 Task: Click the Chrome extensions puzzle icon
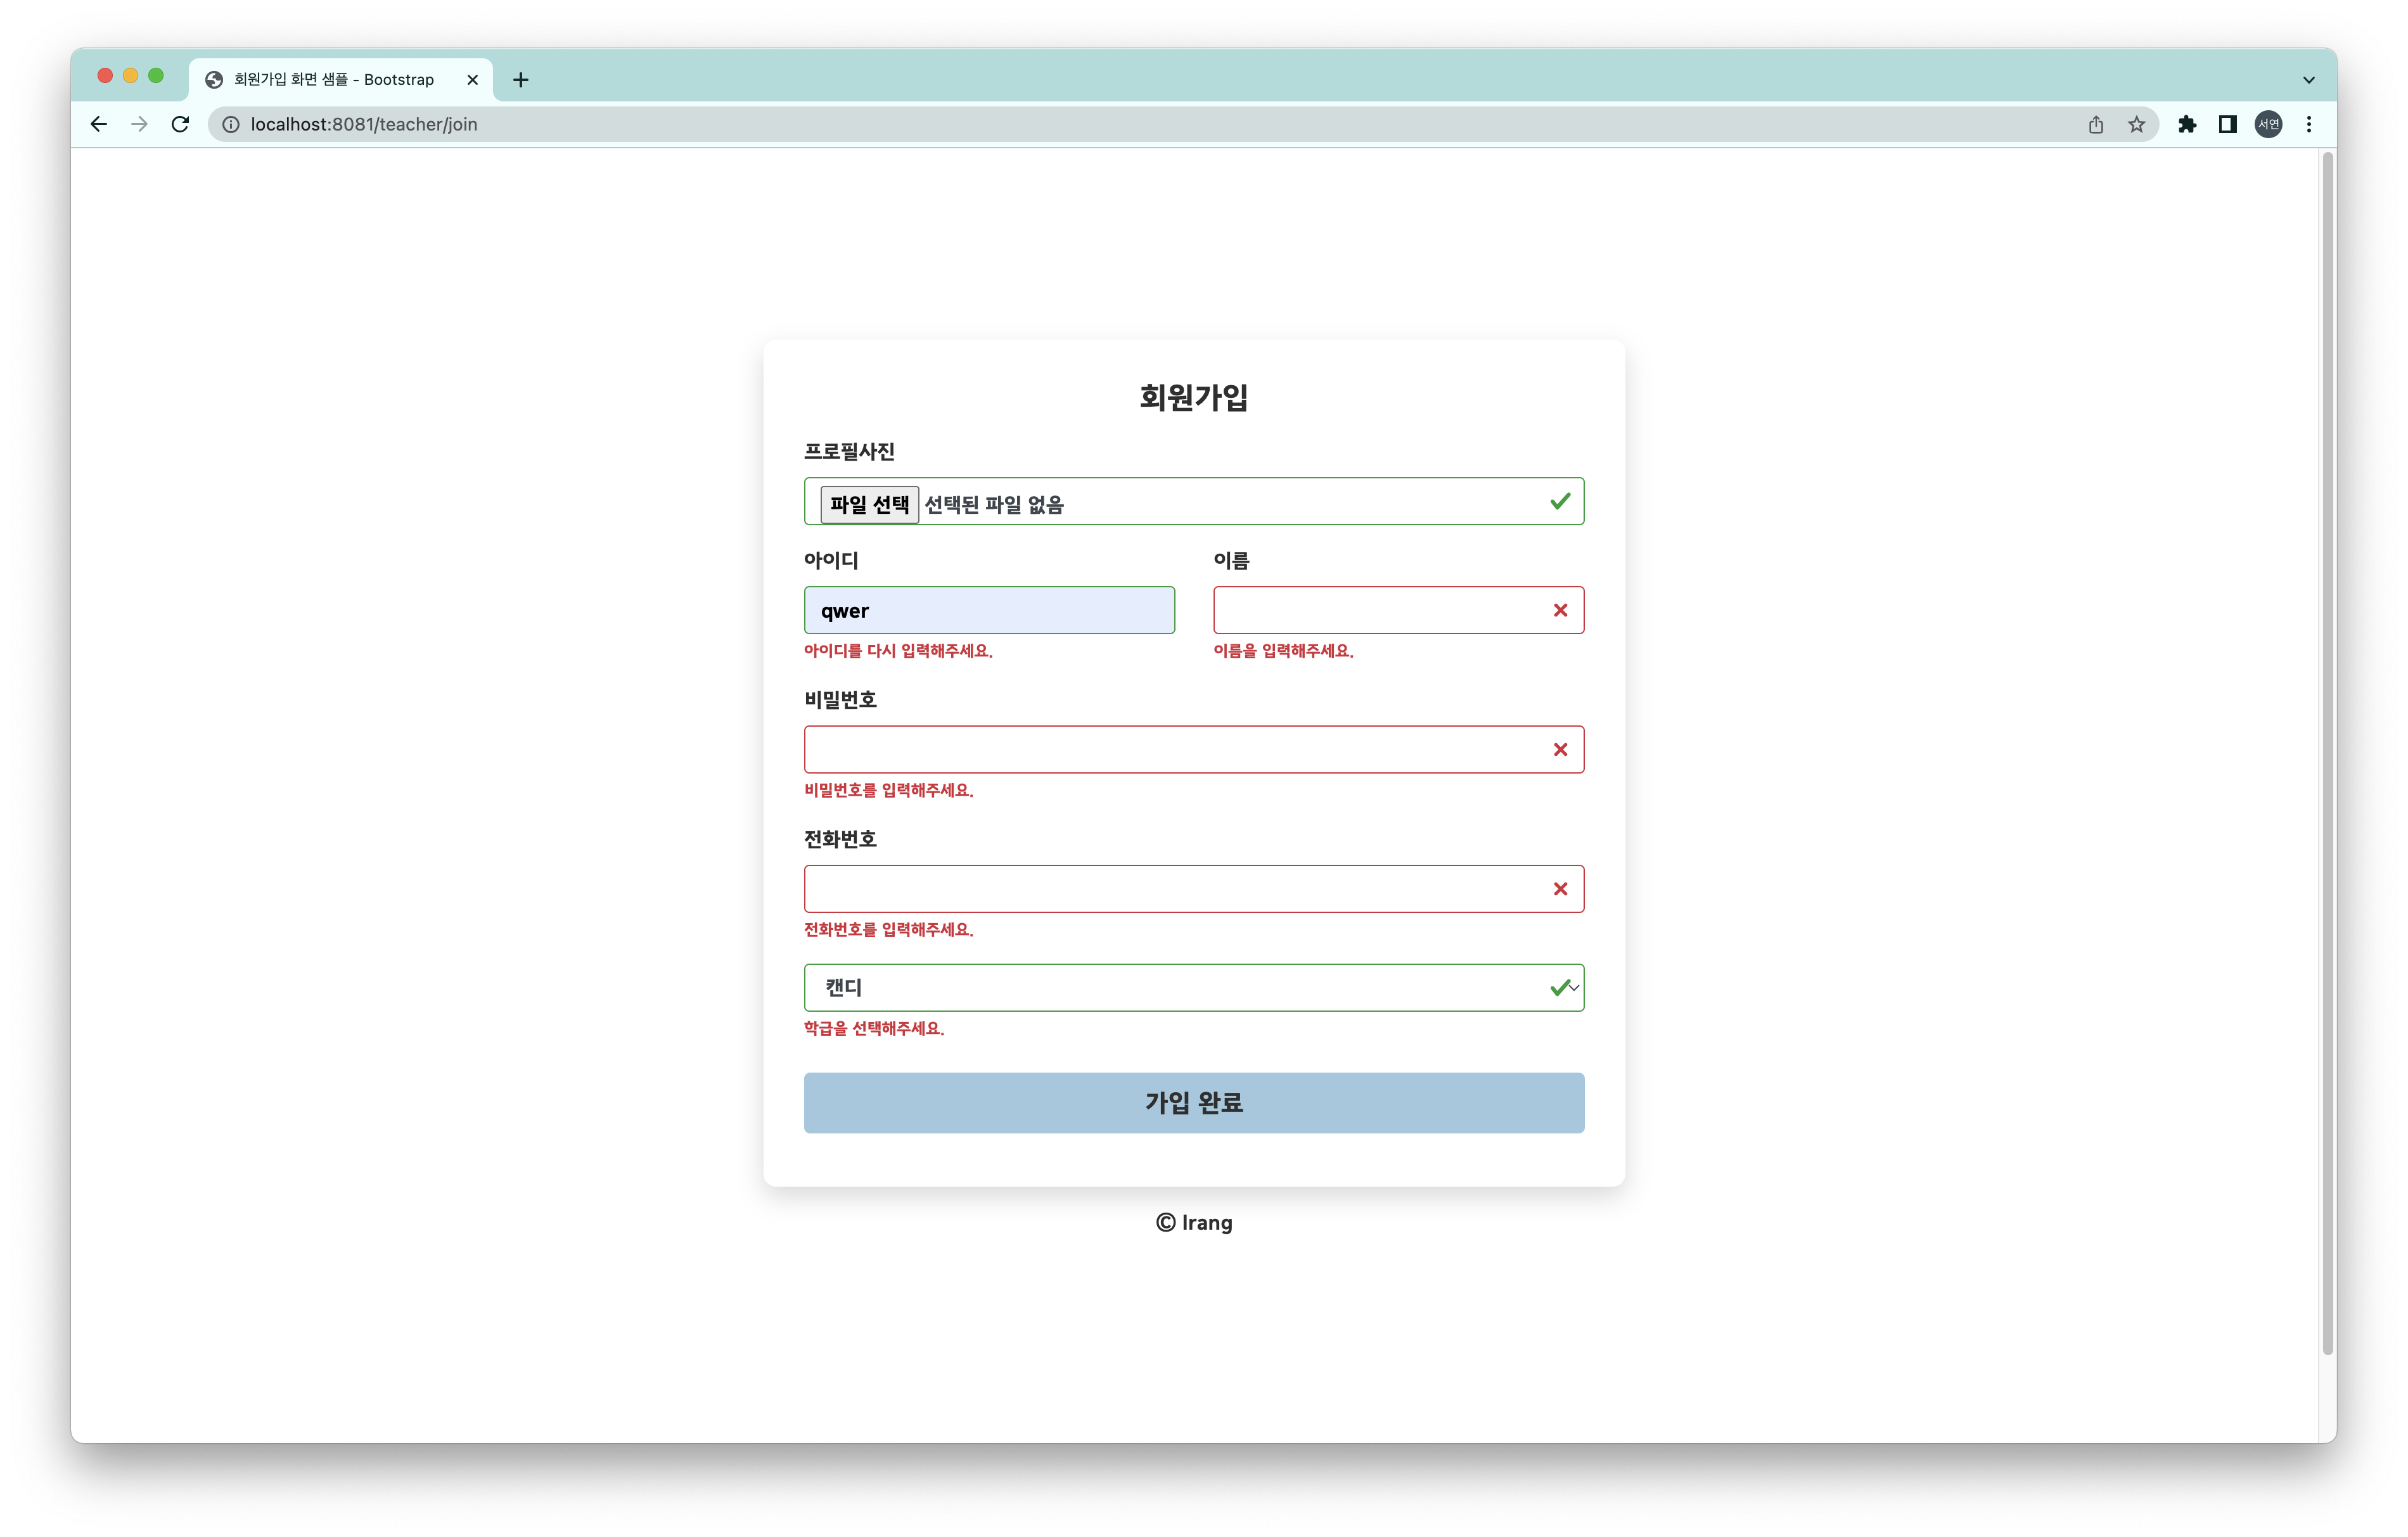coord(2188,124)
